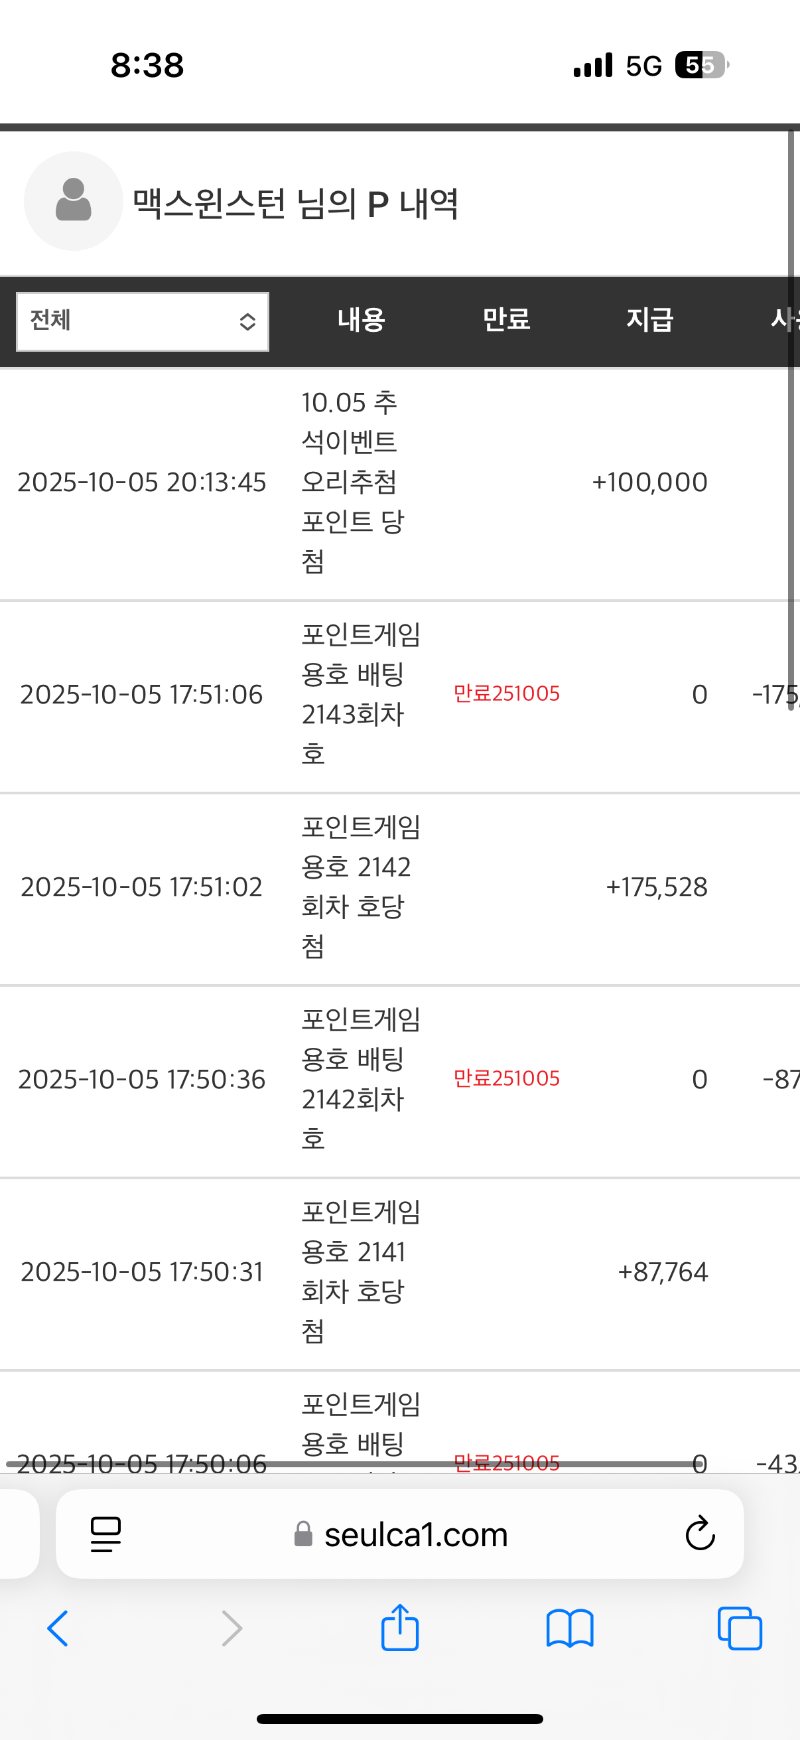The width and height of the screenshot is (800, 1740).
Task: Tap the Safari forward arrow
Action: [231, 1628]
